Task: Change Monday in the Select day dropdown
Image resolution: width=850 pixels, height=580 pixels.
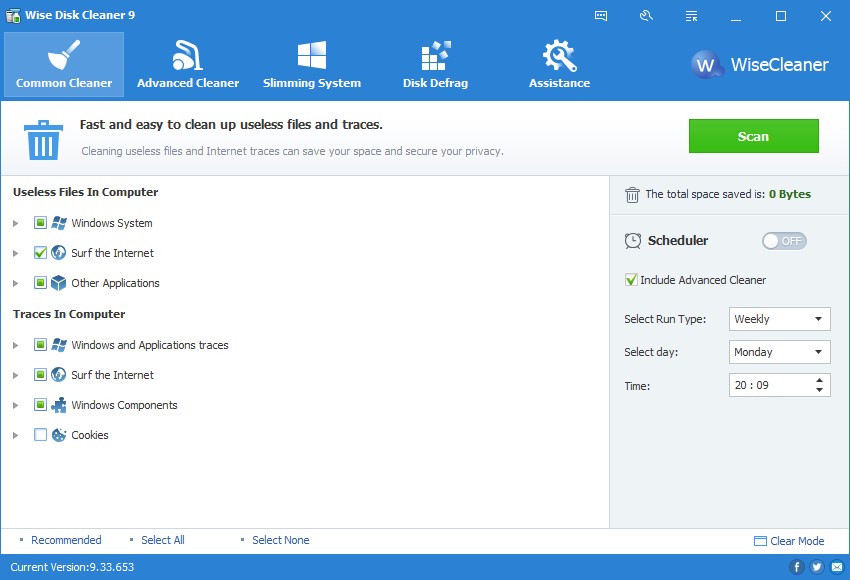Action: coord(779,351)
